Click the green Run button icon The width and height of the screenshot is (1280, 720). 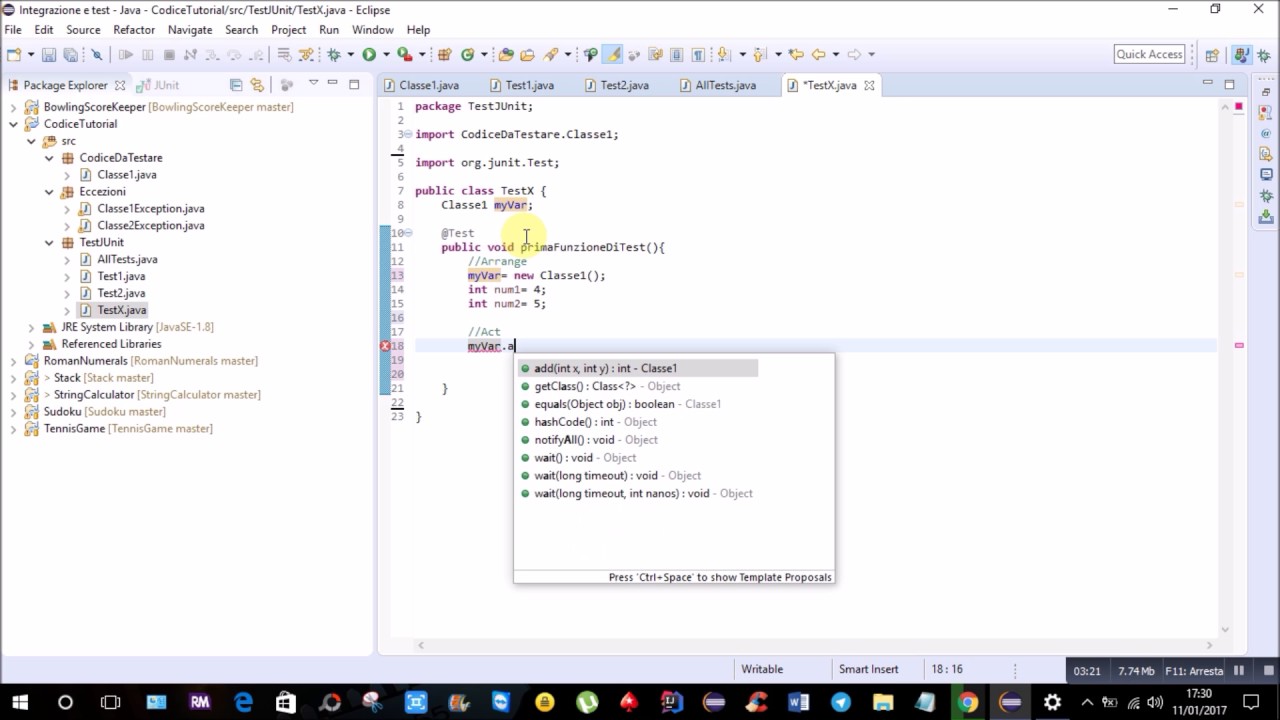369,55
